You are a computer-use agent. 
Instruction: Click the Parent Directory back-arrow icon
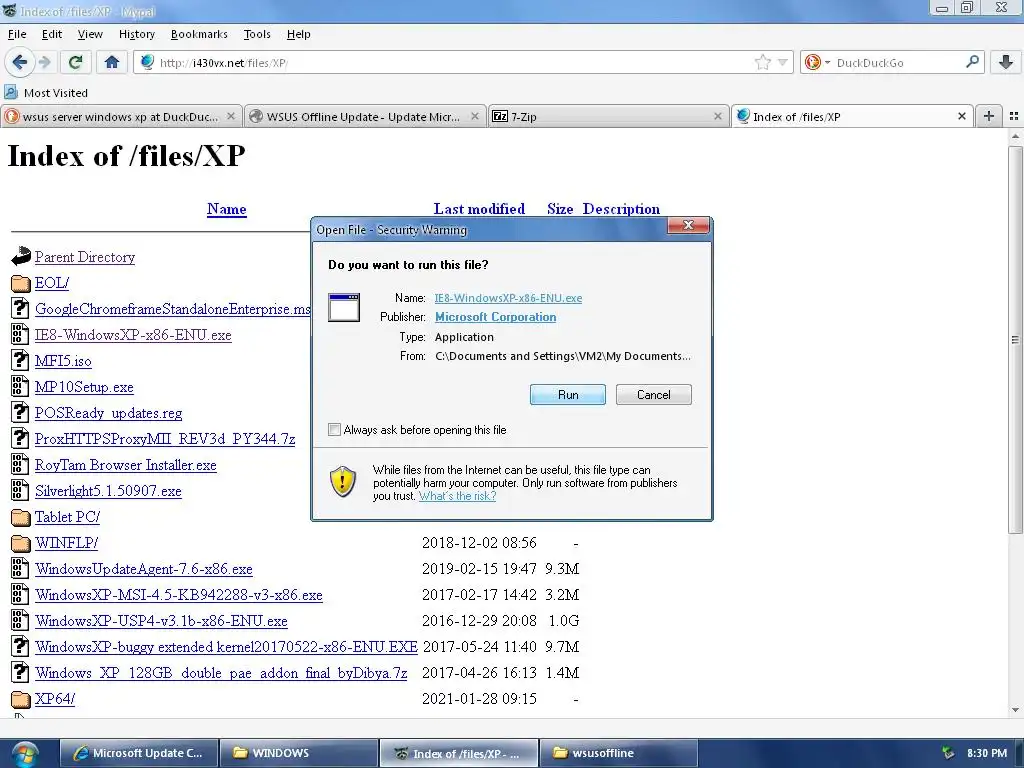(x=21, y=256)
